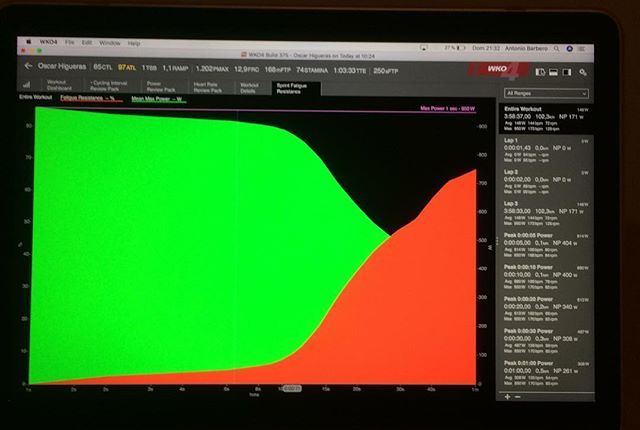This screenshot has height=430, width=640.
Task: Click the Oscar Higueras athlete name
Action: [x=62, y=66]
